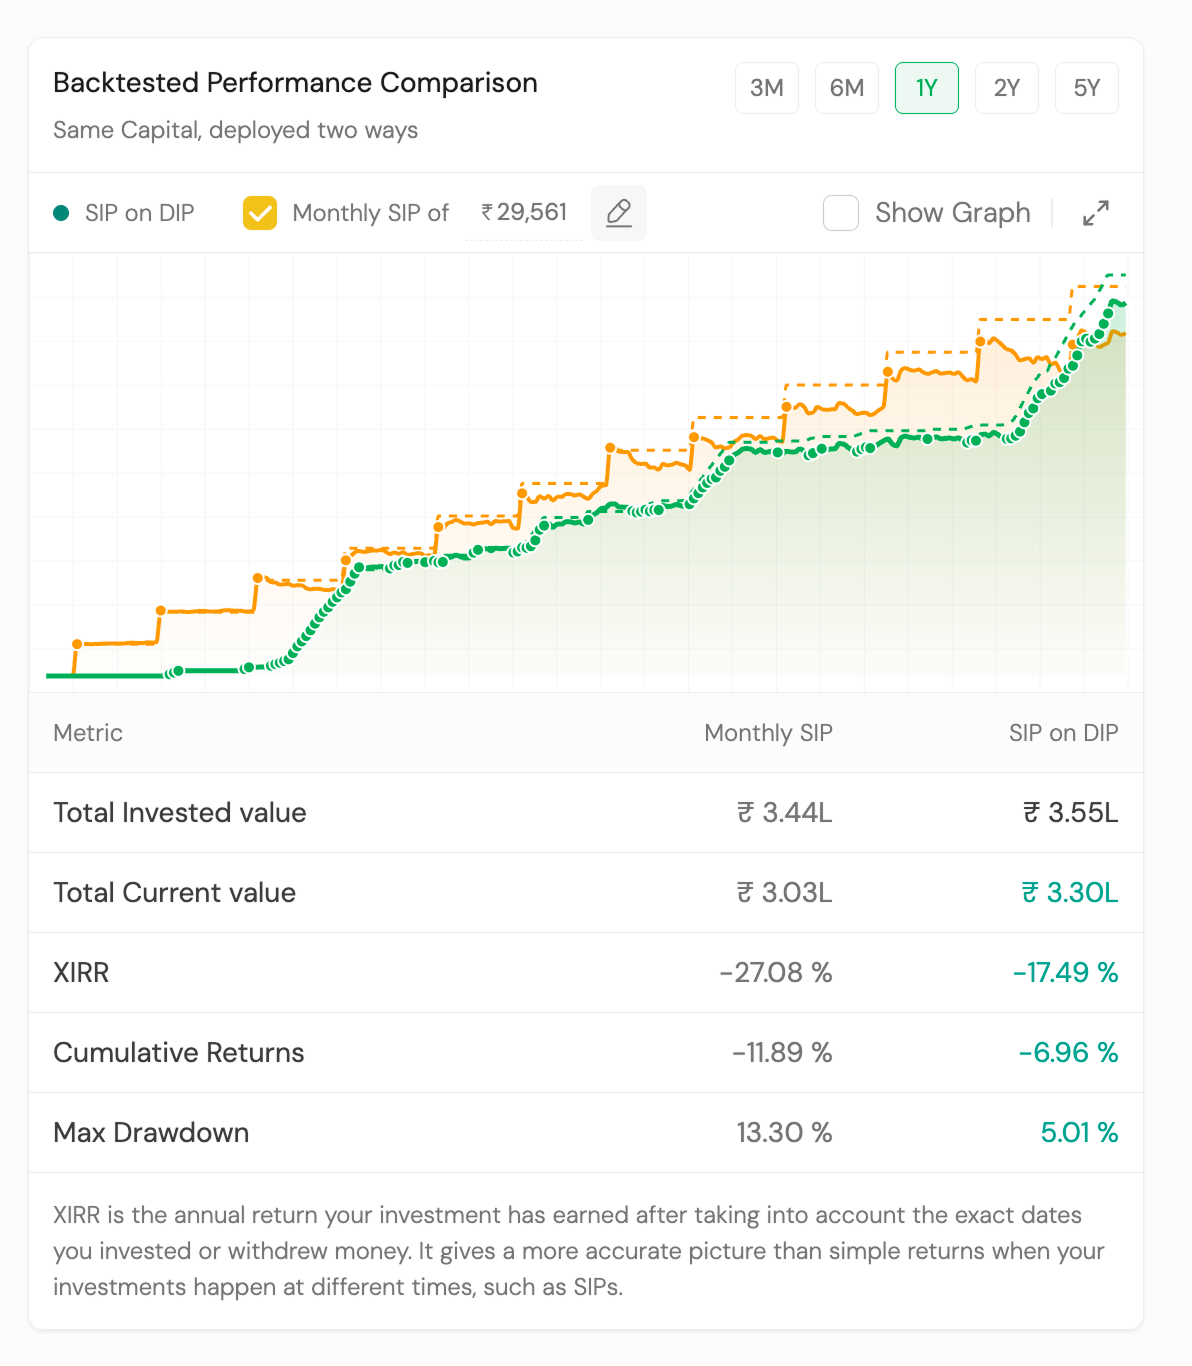This screenshot has width=1192, height=1366.
Task: Click the ₹ 3.03L current value
Action: (785, 893)
